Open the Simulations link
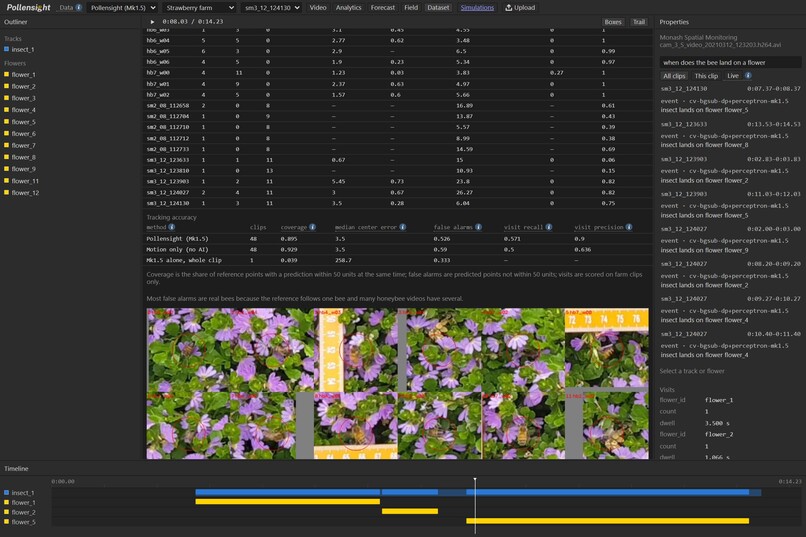Image resolution: width=806 pixels, height=537 pixels. tap(477, 8)
